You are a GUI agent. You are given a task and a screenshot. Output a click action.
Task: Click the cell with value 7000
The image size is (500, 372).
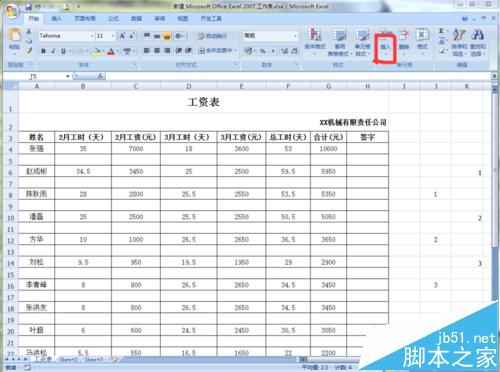pyautogui.click(x=136, y=149)
